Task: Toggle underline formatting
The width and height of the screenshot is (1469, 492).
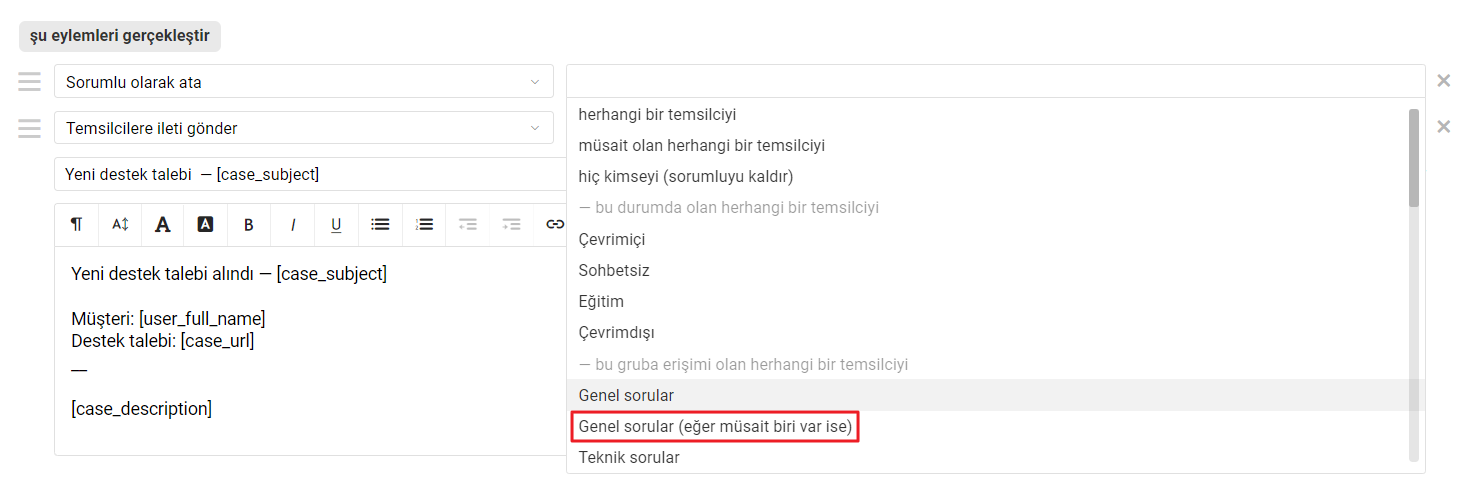Action: click(x=336, y=225)
